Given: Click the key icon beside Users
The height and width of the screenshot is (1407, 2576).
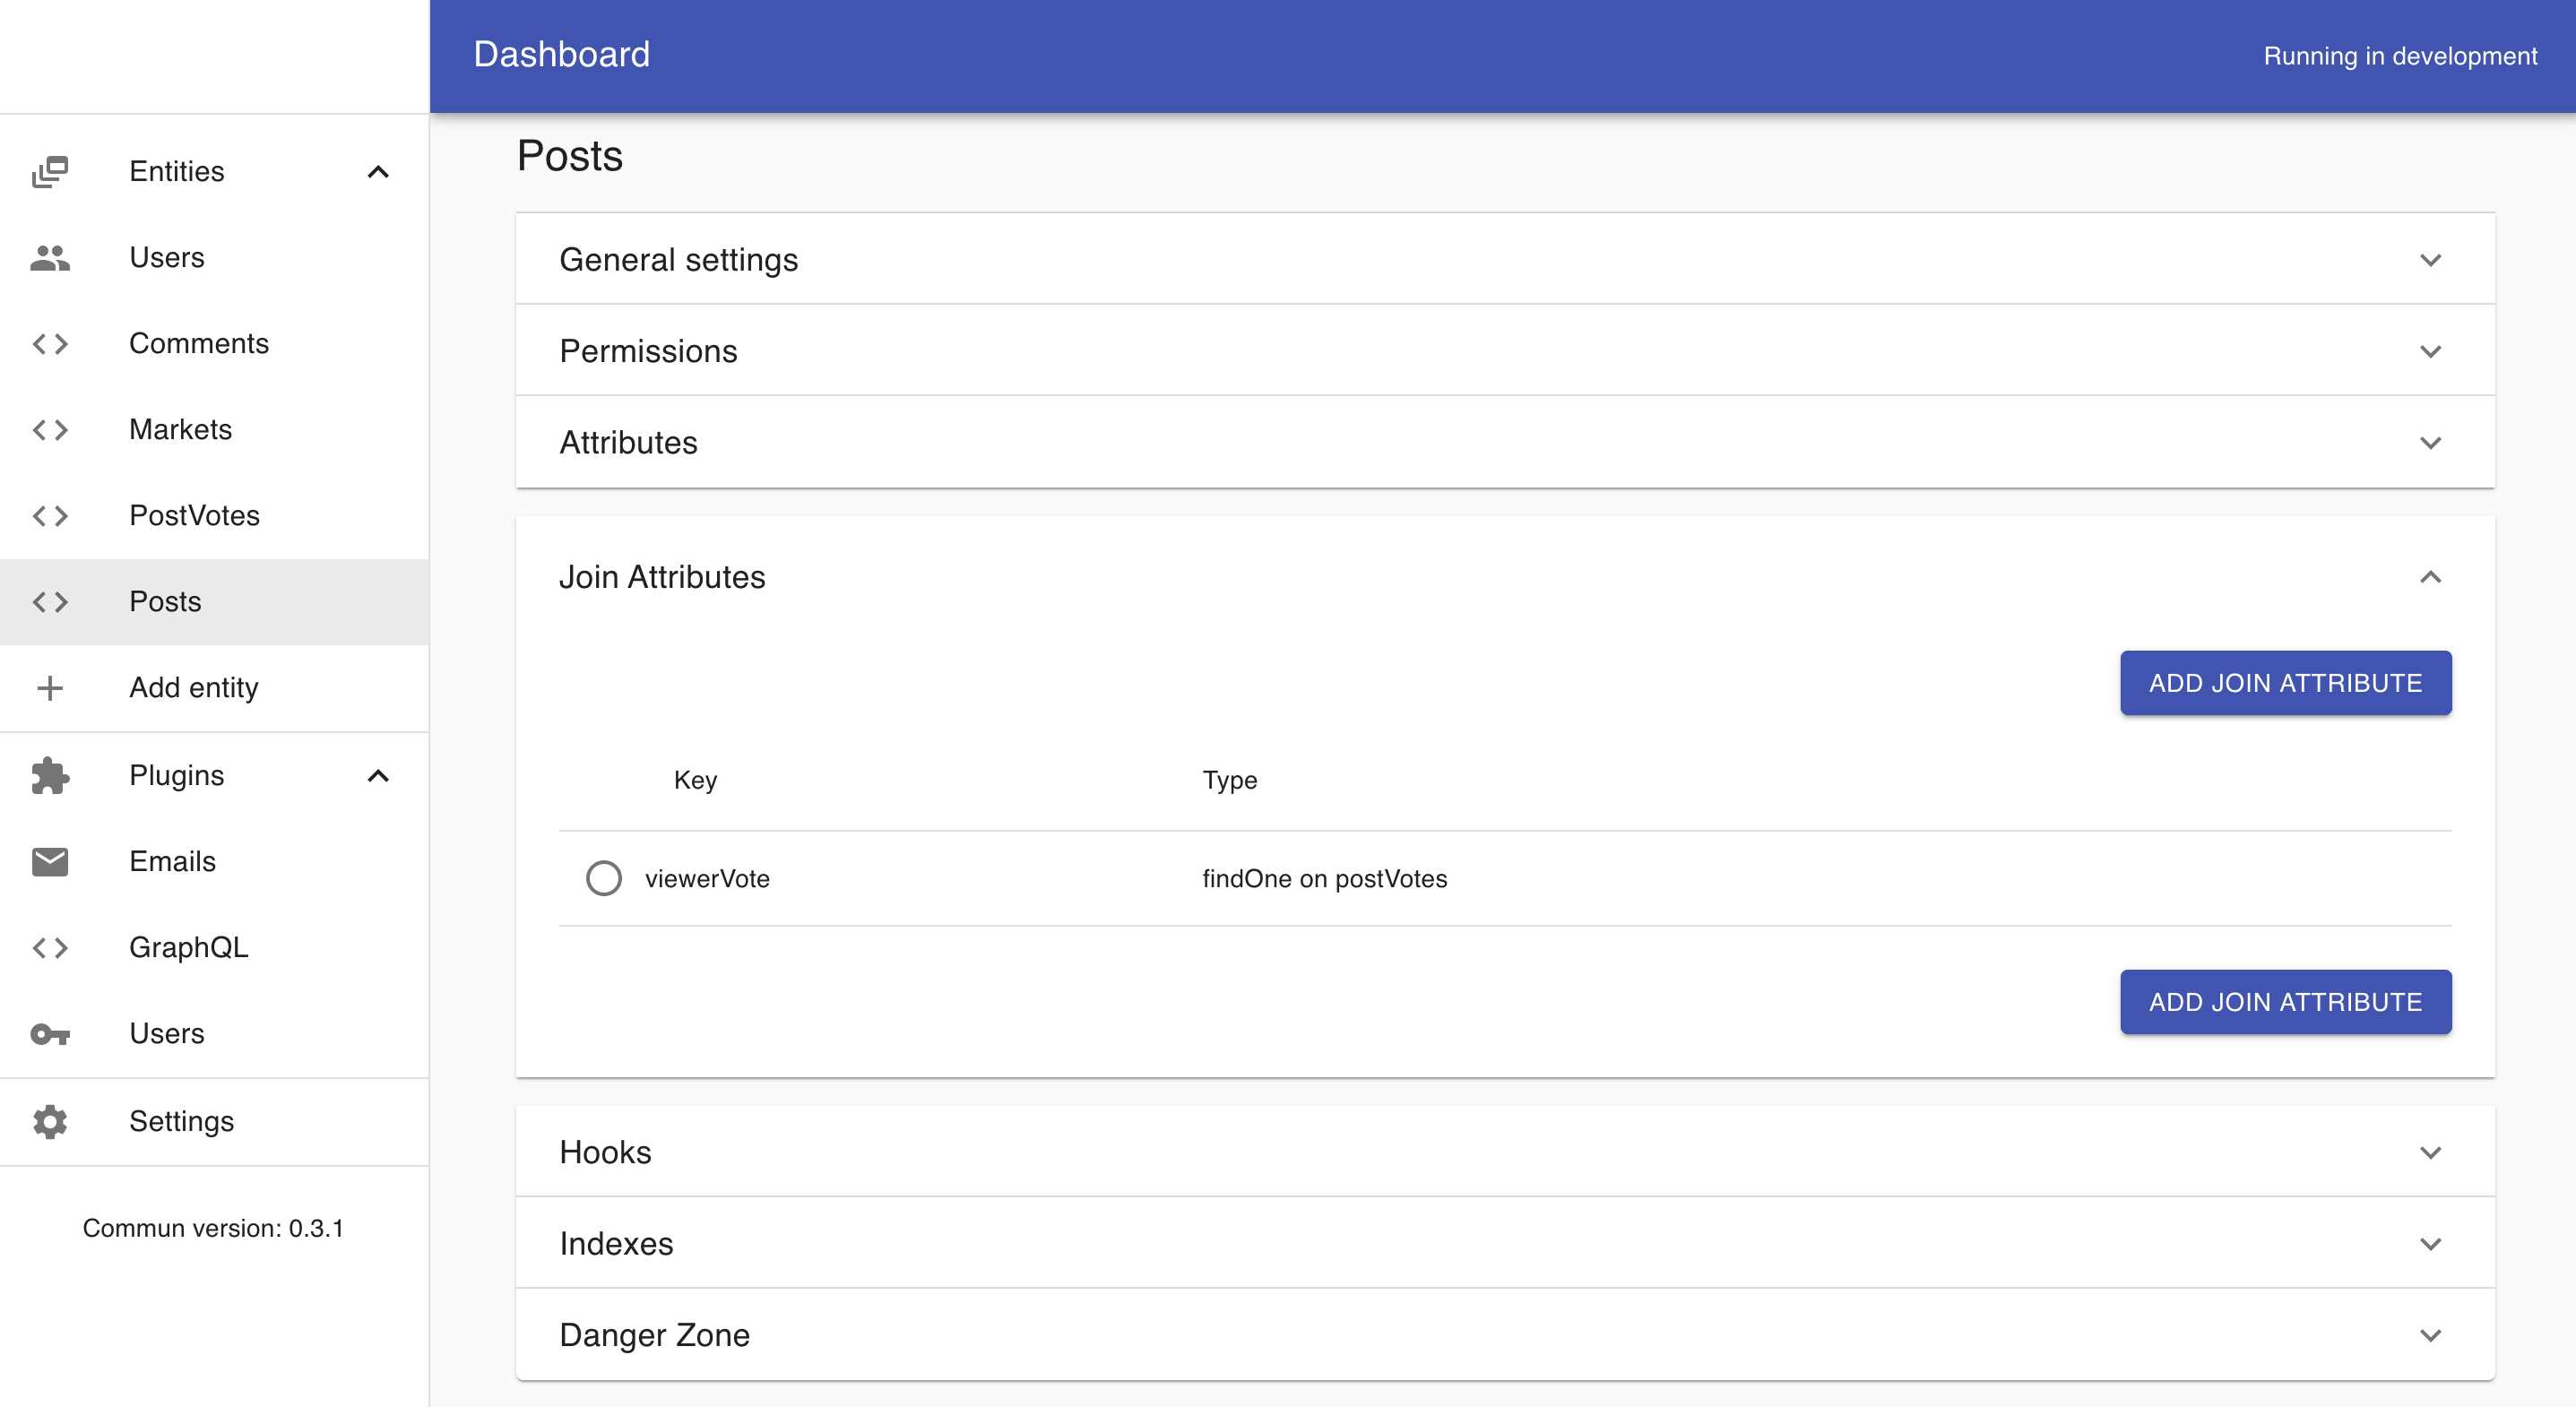Looking at the screenshot, I should (50, 1034).
